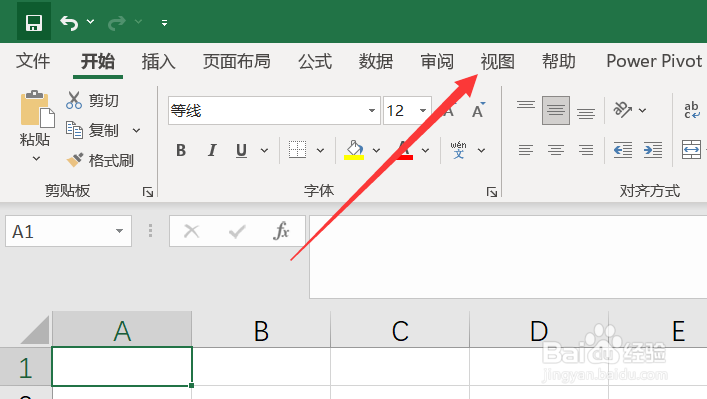Align text left icon
707x399 pixels.
pyautogui.click(x=526, y=150)
